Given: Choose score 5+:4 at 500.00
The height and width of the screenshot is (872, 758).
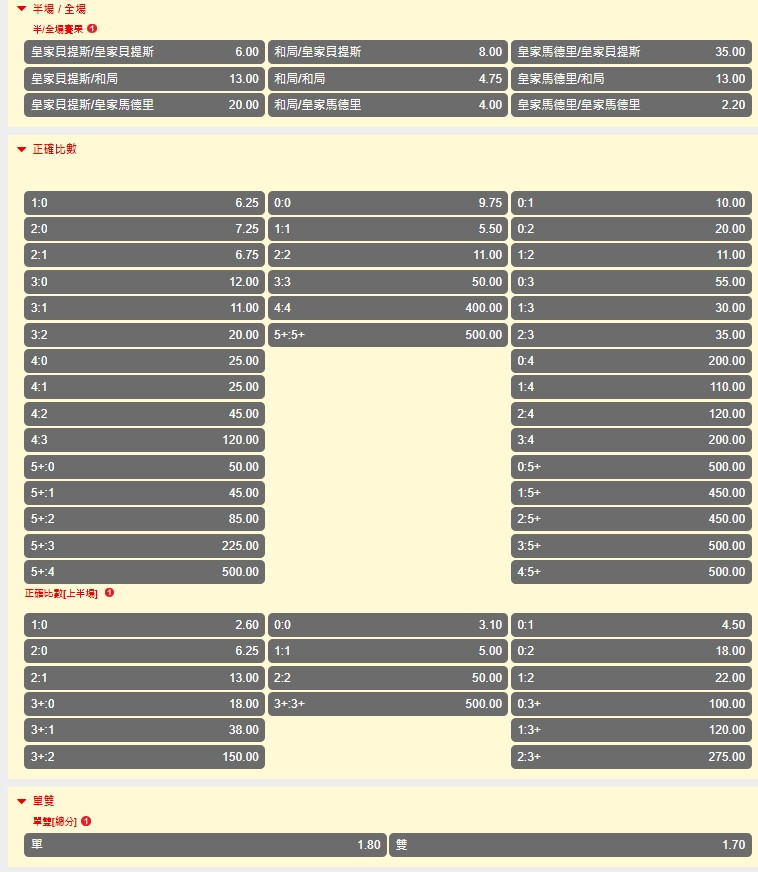Looking at the screenshot, I should tap(144, 571).
